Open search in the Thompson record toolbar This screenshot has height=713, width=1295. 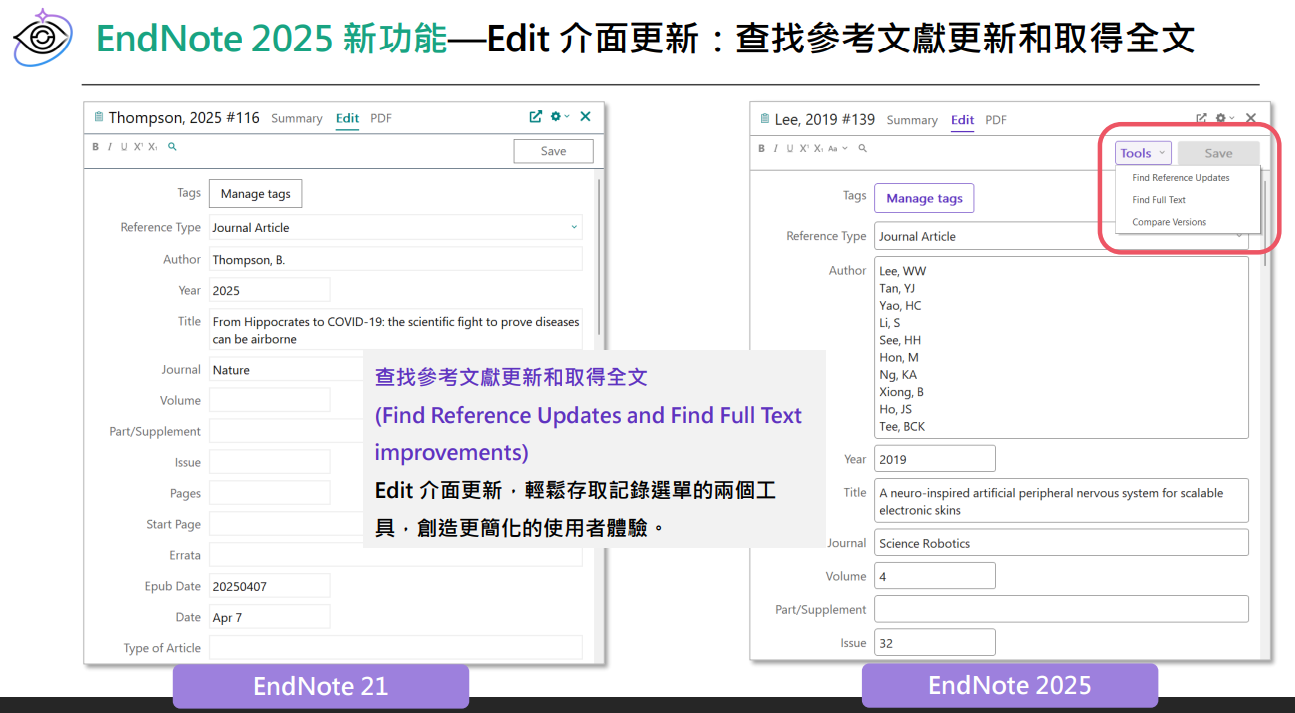pyautogui.click(x=173, y=145)
